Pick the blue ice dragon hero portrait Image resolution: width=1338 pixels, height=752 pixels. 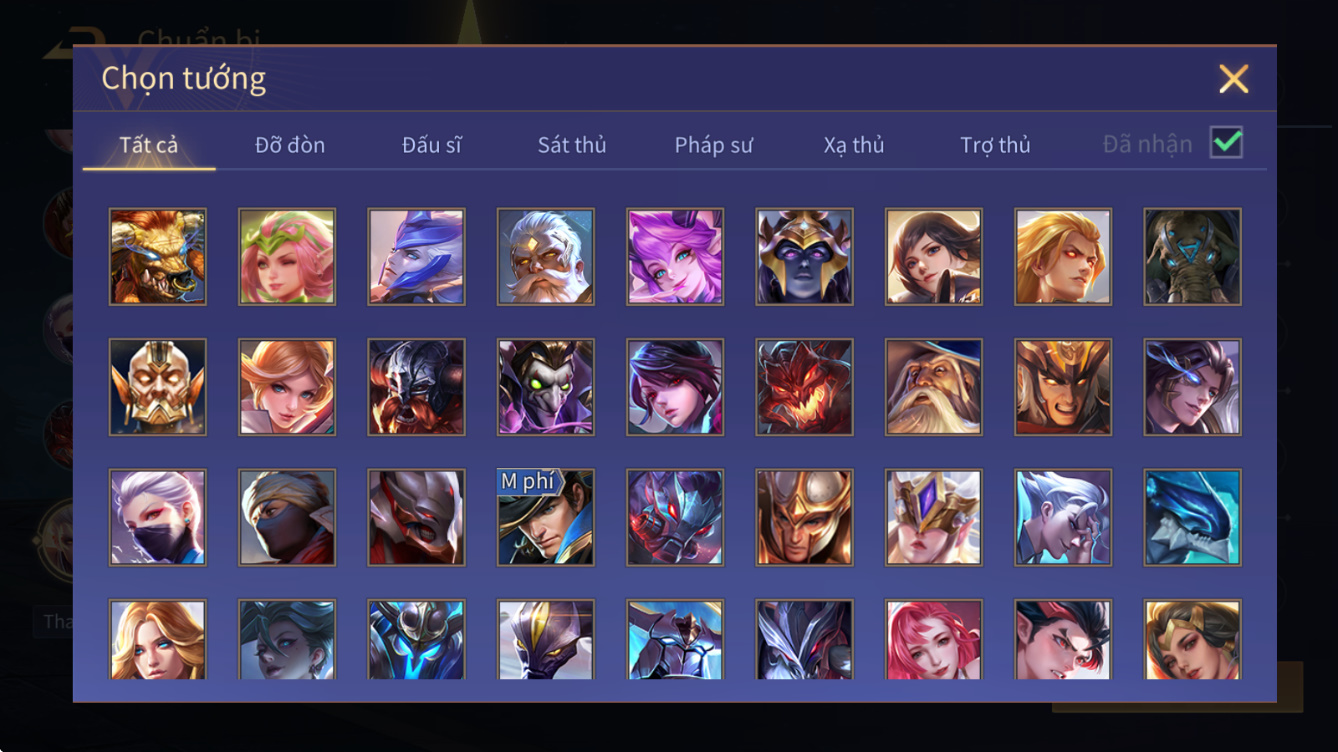point(1193,518)
